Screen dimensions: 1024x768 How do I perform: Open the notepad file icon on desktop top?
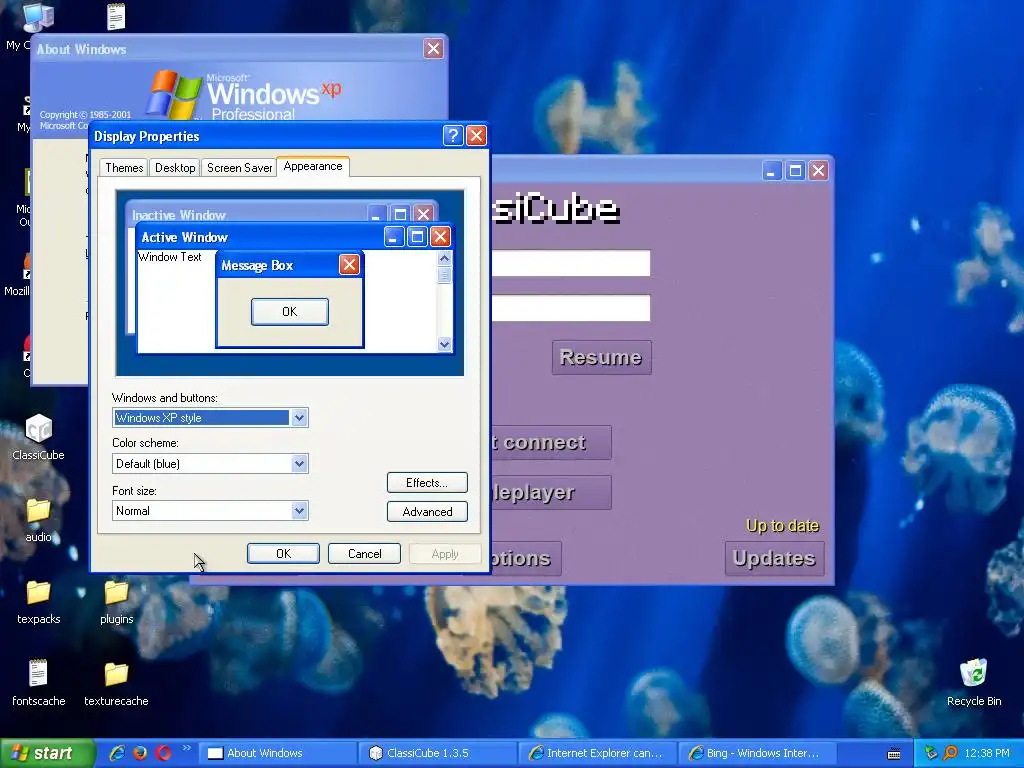pos(116,16)
